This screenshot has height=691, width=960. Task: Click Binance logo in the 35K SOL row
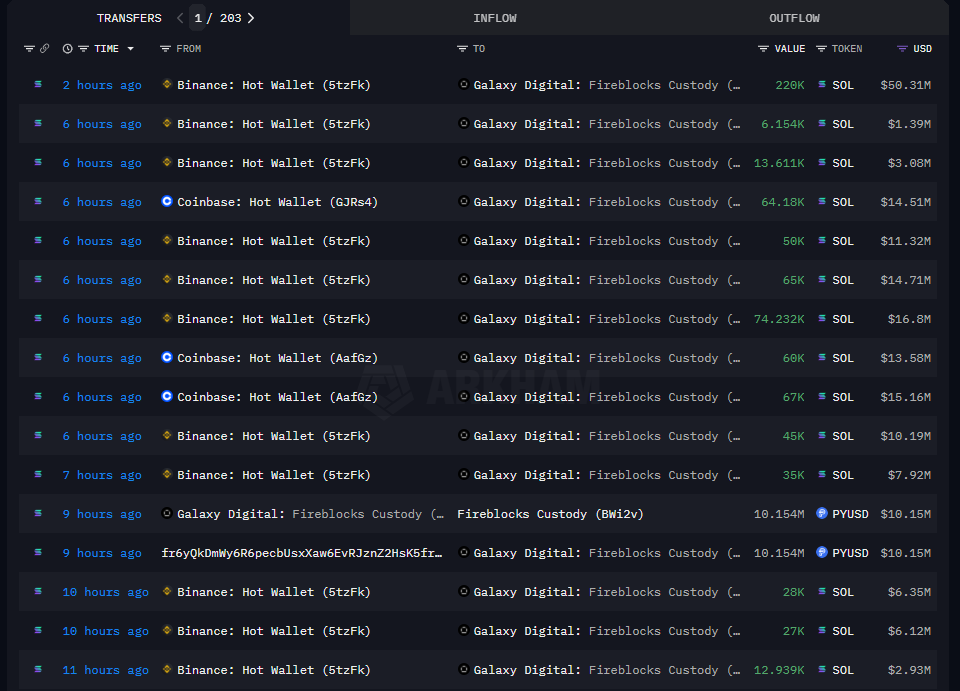167,474
